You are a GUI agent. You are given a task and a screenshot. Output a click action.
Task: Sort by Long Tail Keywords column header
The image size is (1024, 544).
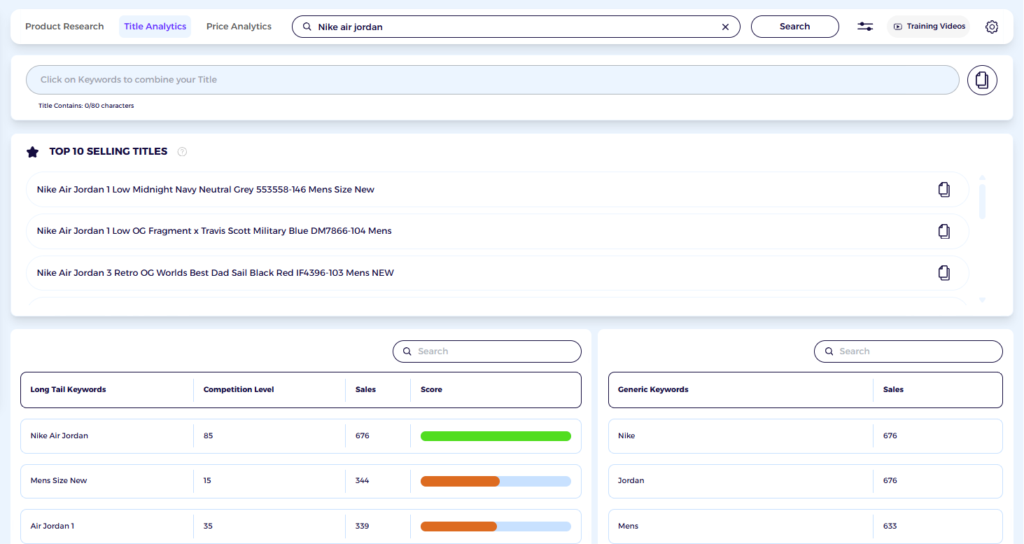pyautogui.click(x=68, y=390)
